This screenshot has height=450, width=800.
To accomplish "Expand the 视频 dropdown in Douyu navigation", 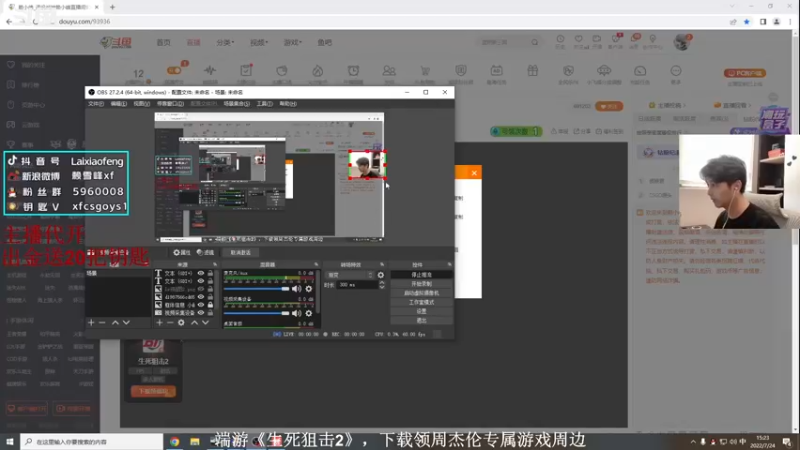I will [x=259, y=42].
